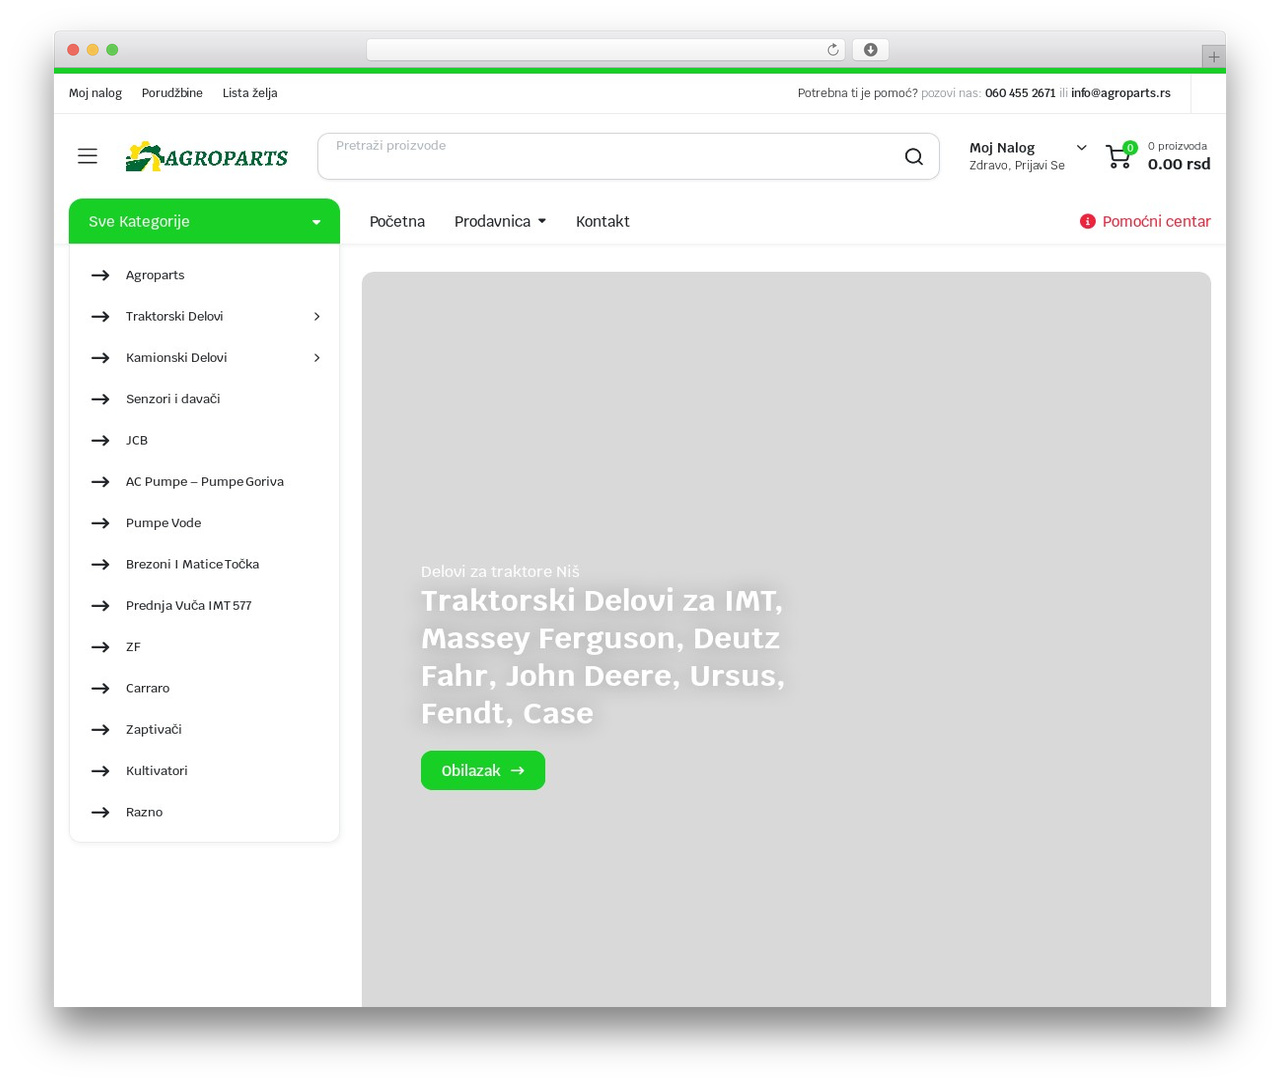The width and height of the screenshot is (1280, 1084).
Task: Open the hamburger menu icon
Action: (88, 156)
